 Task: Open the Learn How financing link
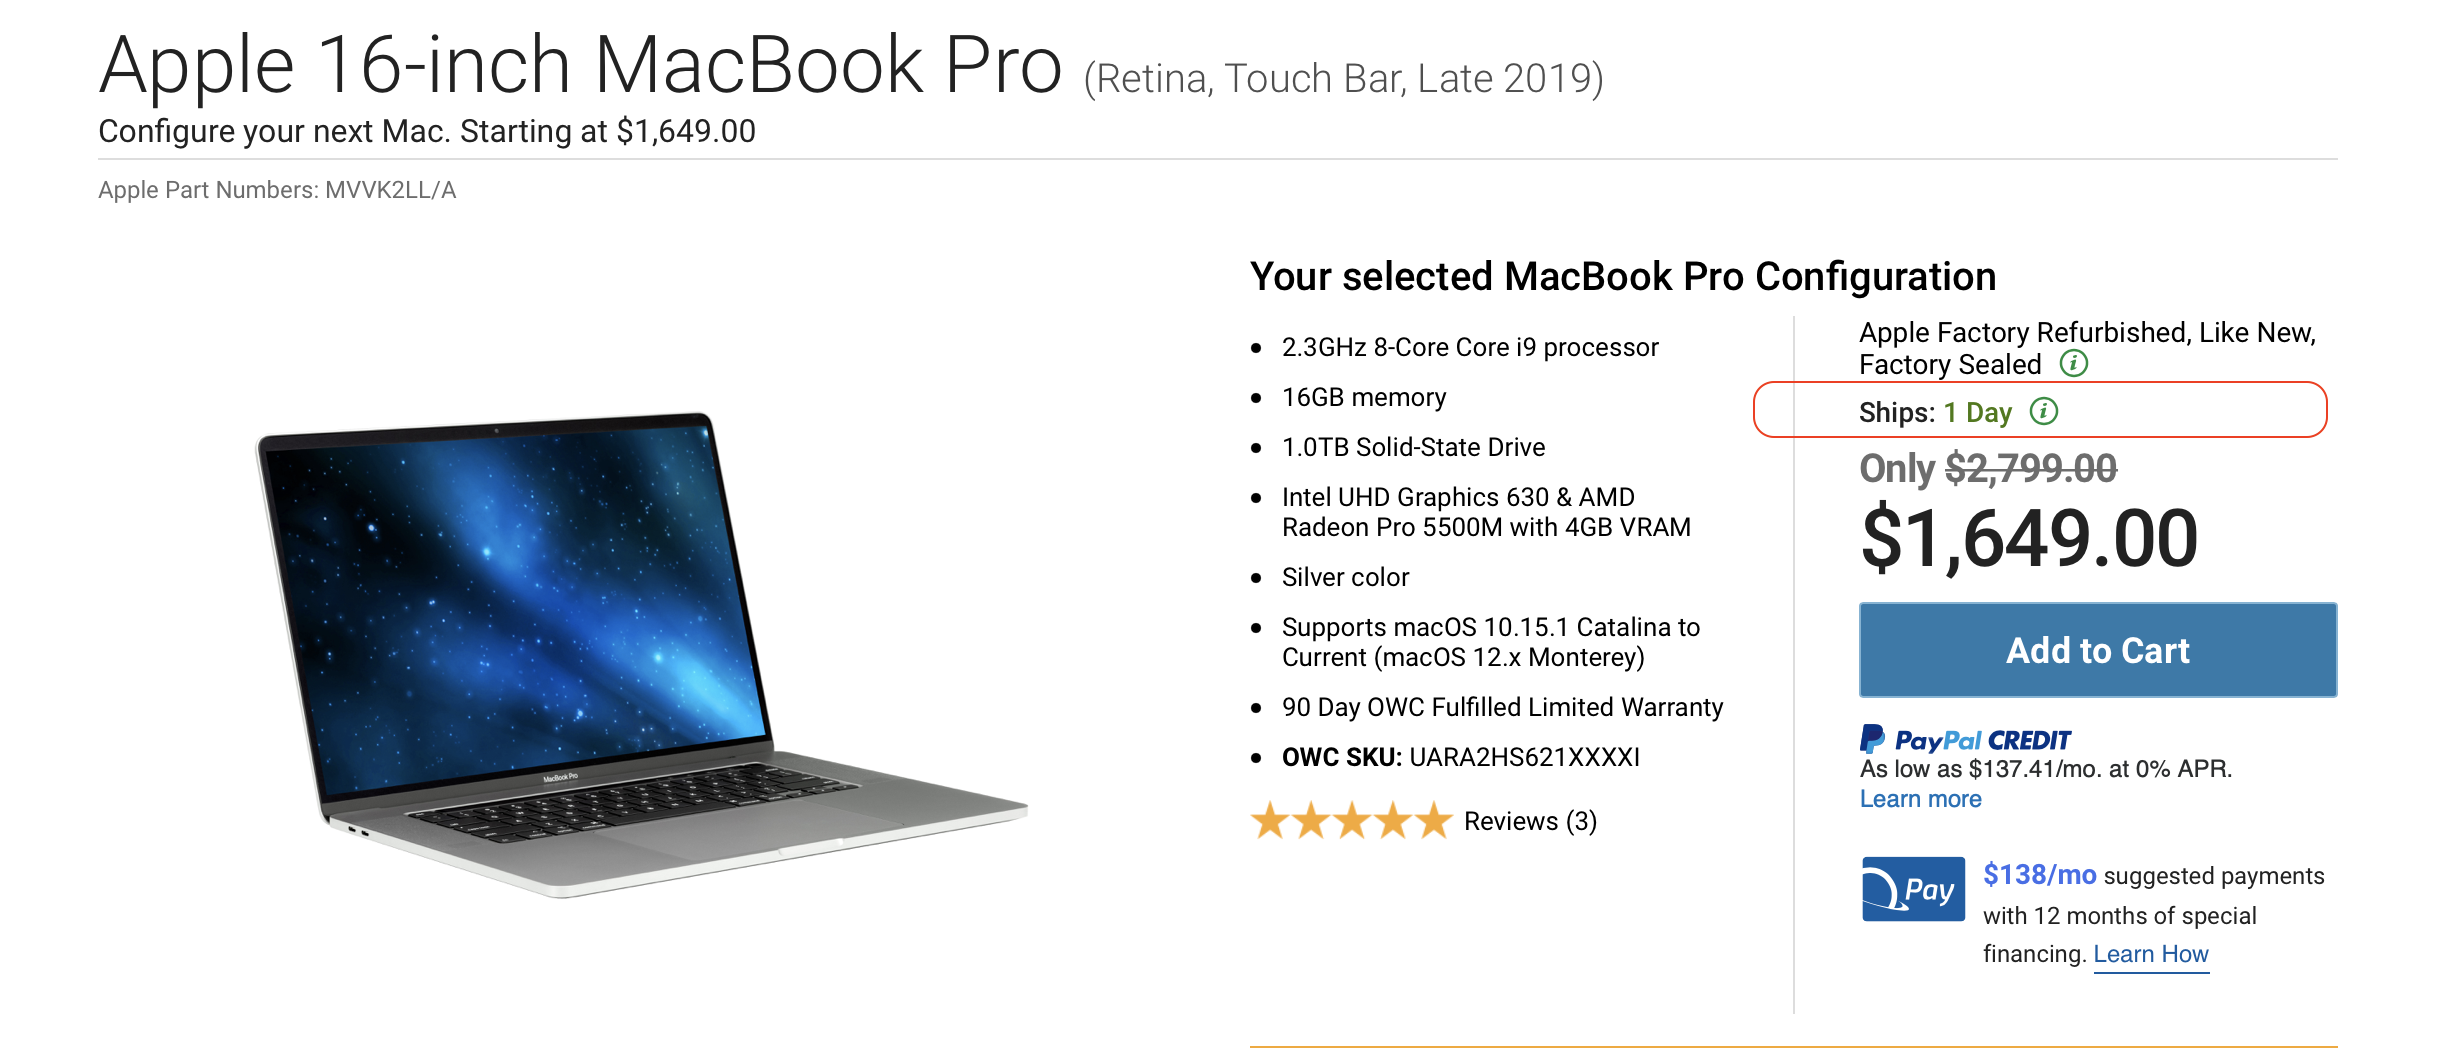click(2151, 954)
